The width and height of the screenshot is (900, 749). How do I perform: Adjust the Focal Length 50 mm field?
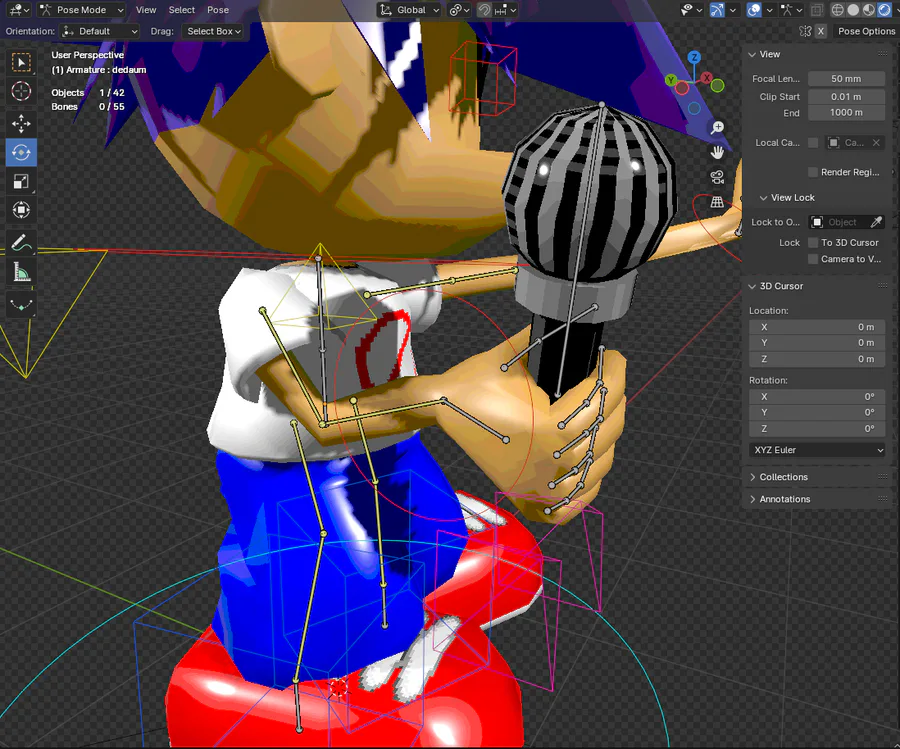[x=846, y=79]
